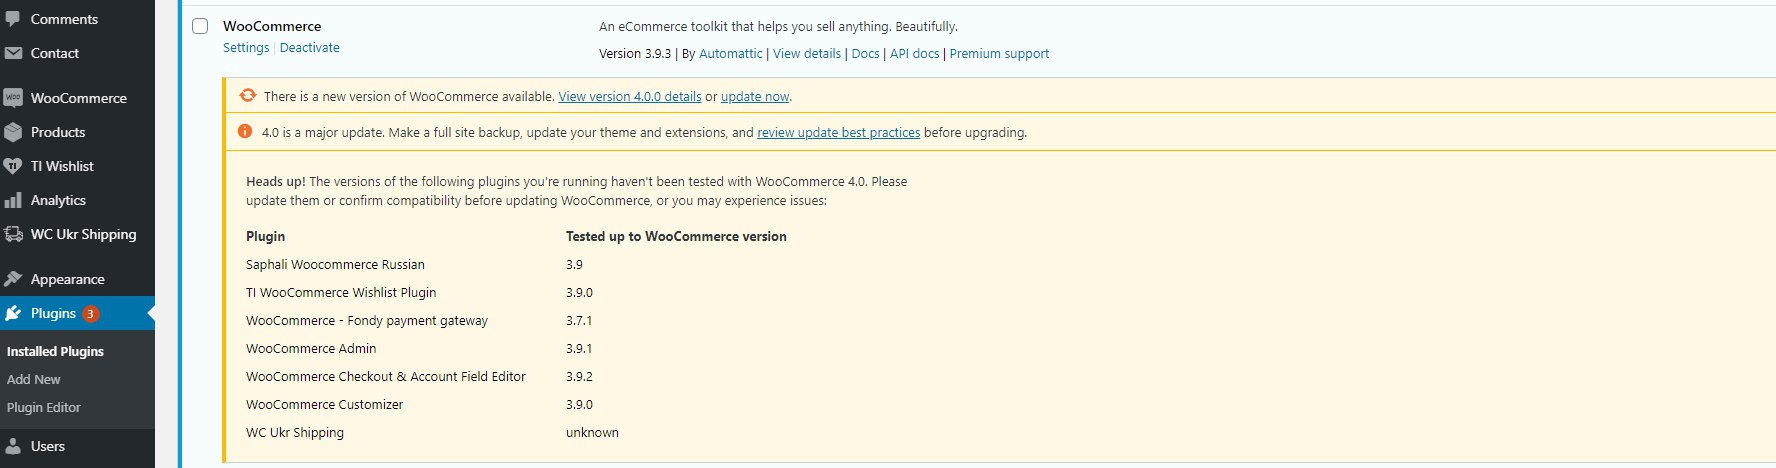Click the Plugins plug icon
The width and height of the screenshot is (1776, 468).
13,313
